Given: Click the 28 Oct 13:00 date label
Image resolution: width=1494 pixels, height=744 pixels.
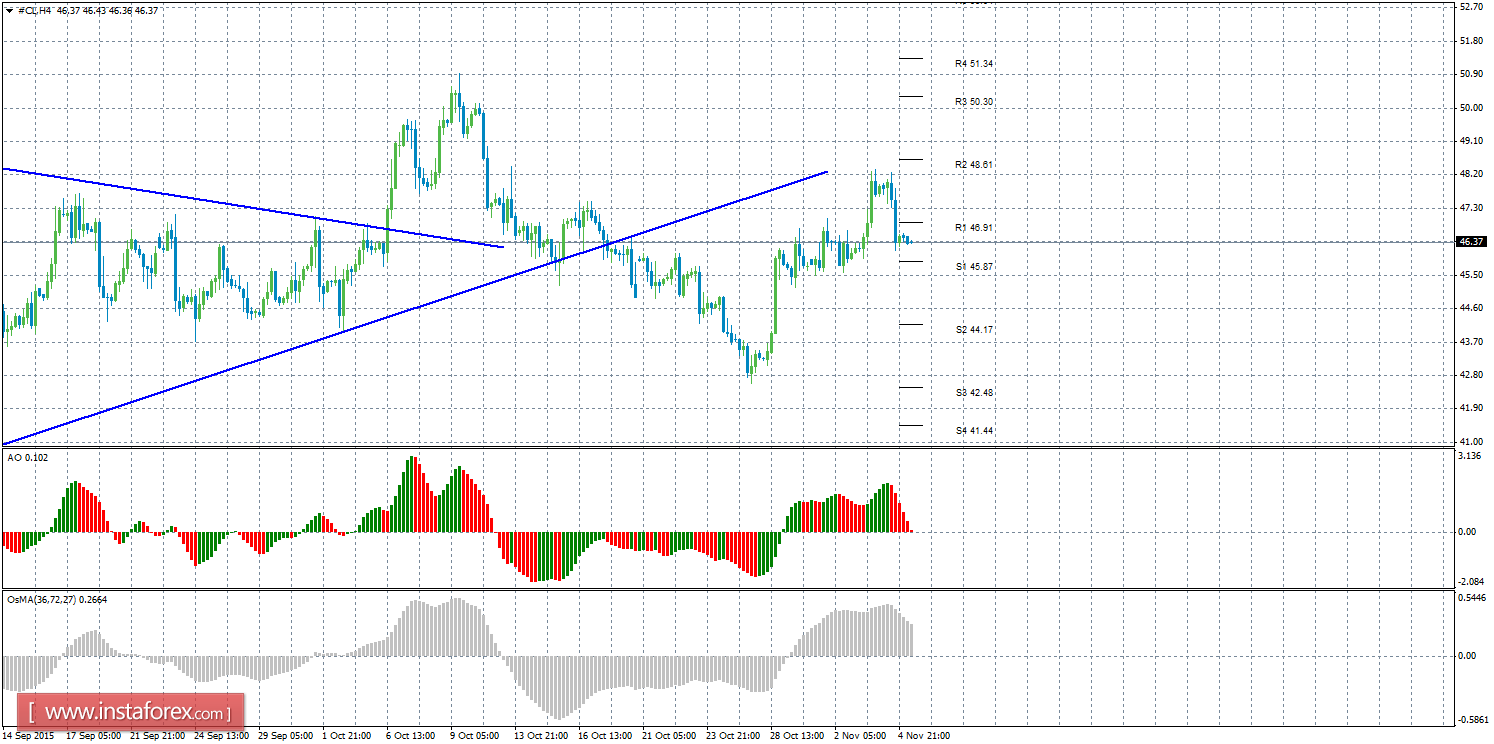Looking at the screenshot, I should [x=797, y=736].
